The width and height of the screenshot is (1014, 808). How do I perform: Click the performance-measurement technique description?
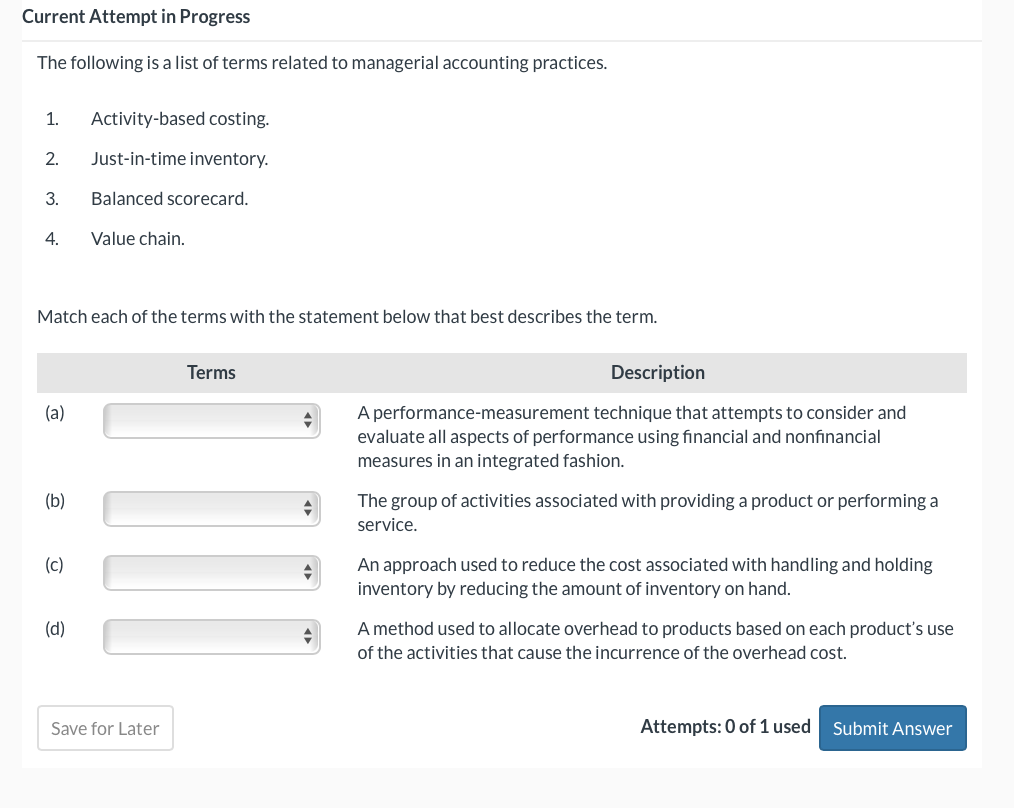pyautogui.click(x=632, y=437)
